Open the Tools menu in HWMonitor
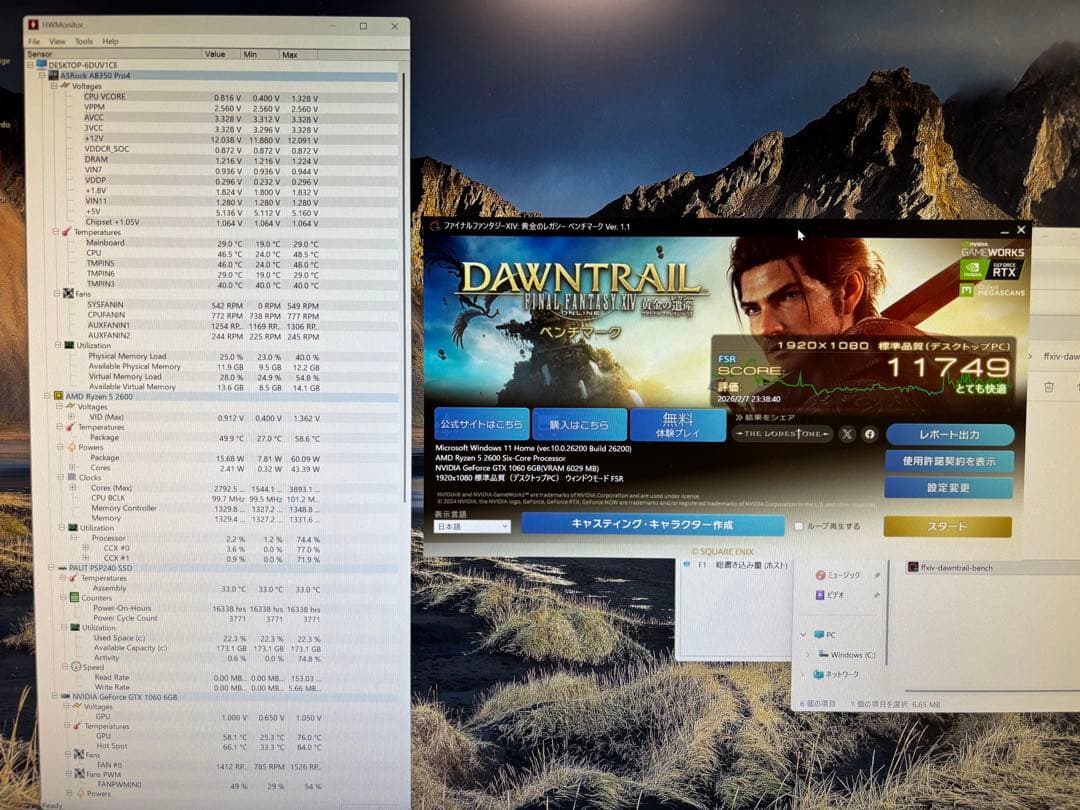The image size is (1080, 810). [x=84, y=41]
